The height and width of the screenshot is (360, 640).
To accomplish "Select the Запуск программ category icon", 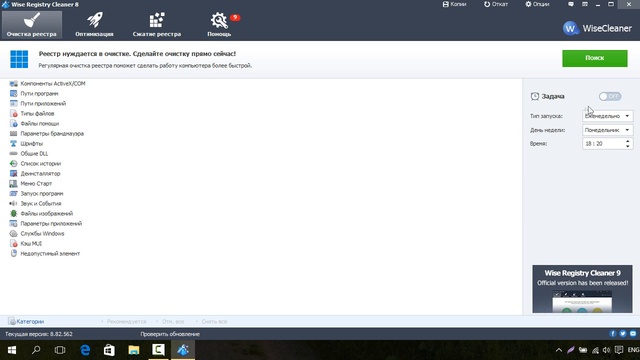I will [x=13, y=193].
